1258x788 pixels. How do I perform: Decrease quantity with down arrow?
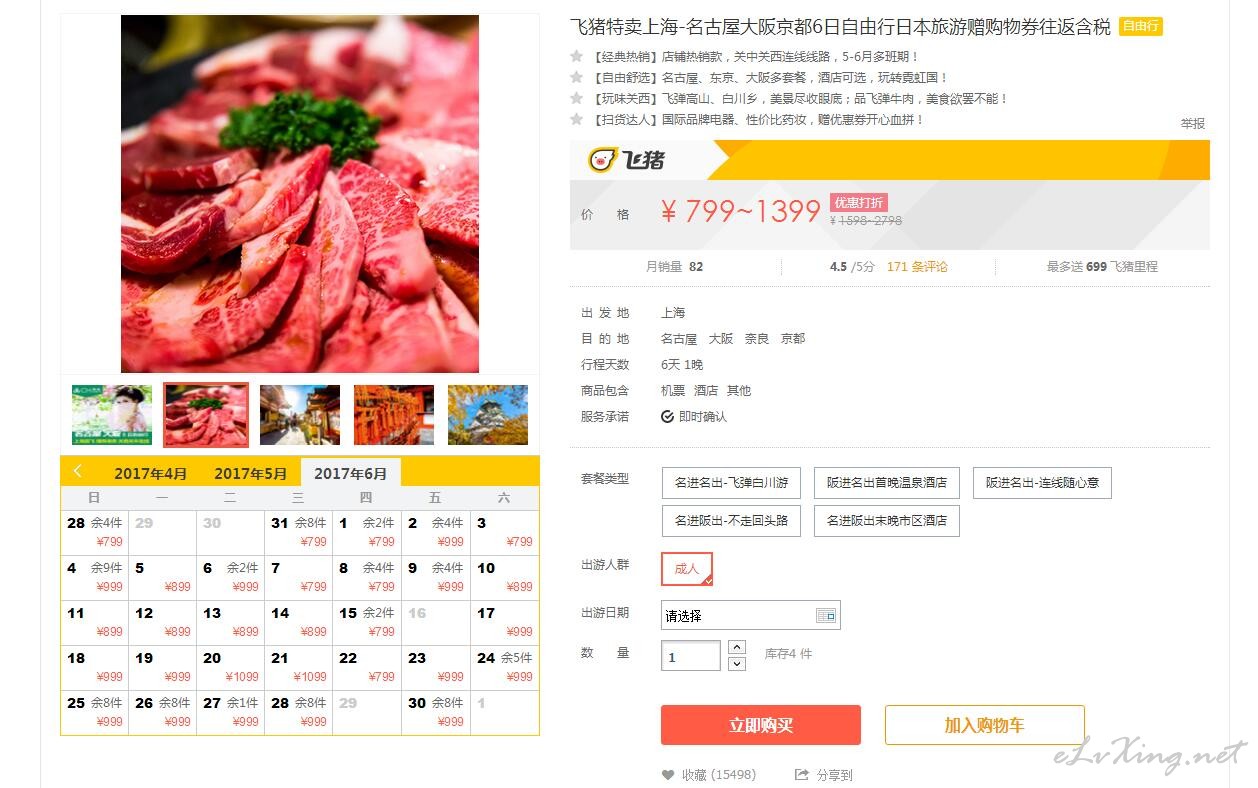(x=737, y=664)
